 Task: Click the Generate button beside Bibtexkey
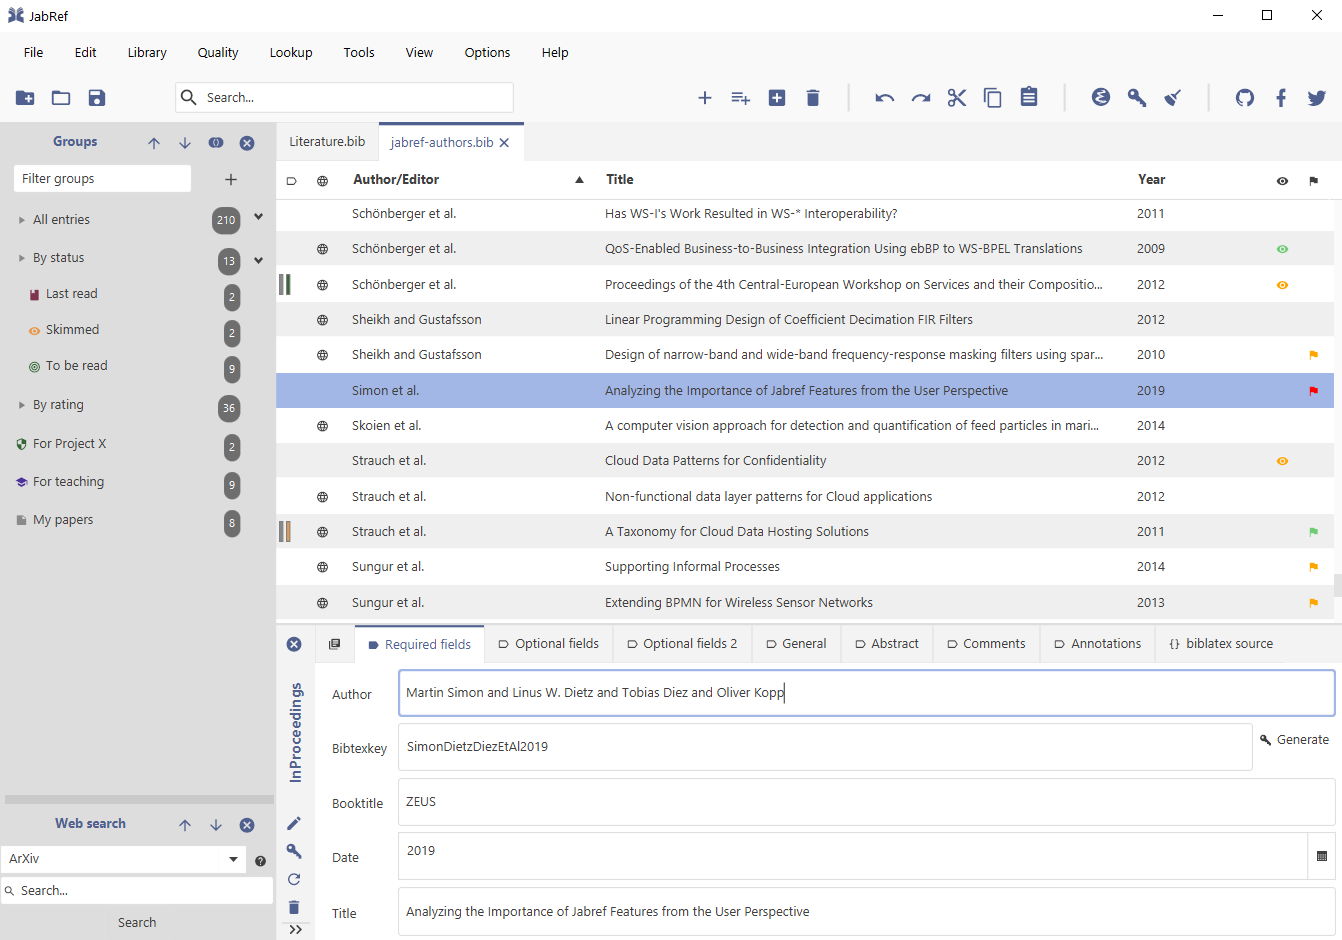(1295, 739)
